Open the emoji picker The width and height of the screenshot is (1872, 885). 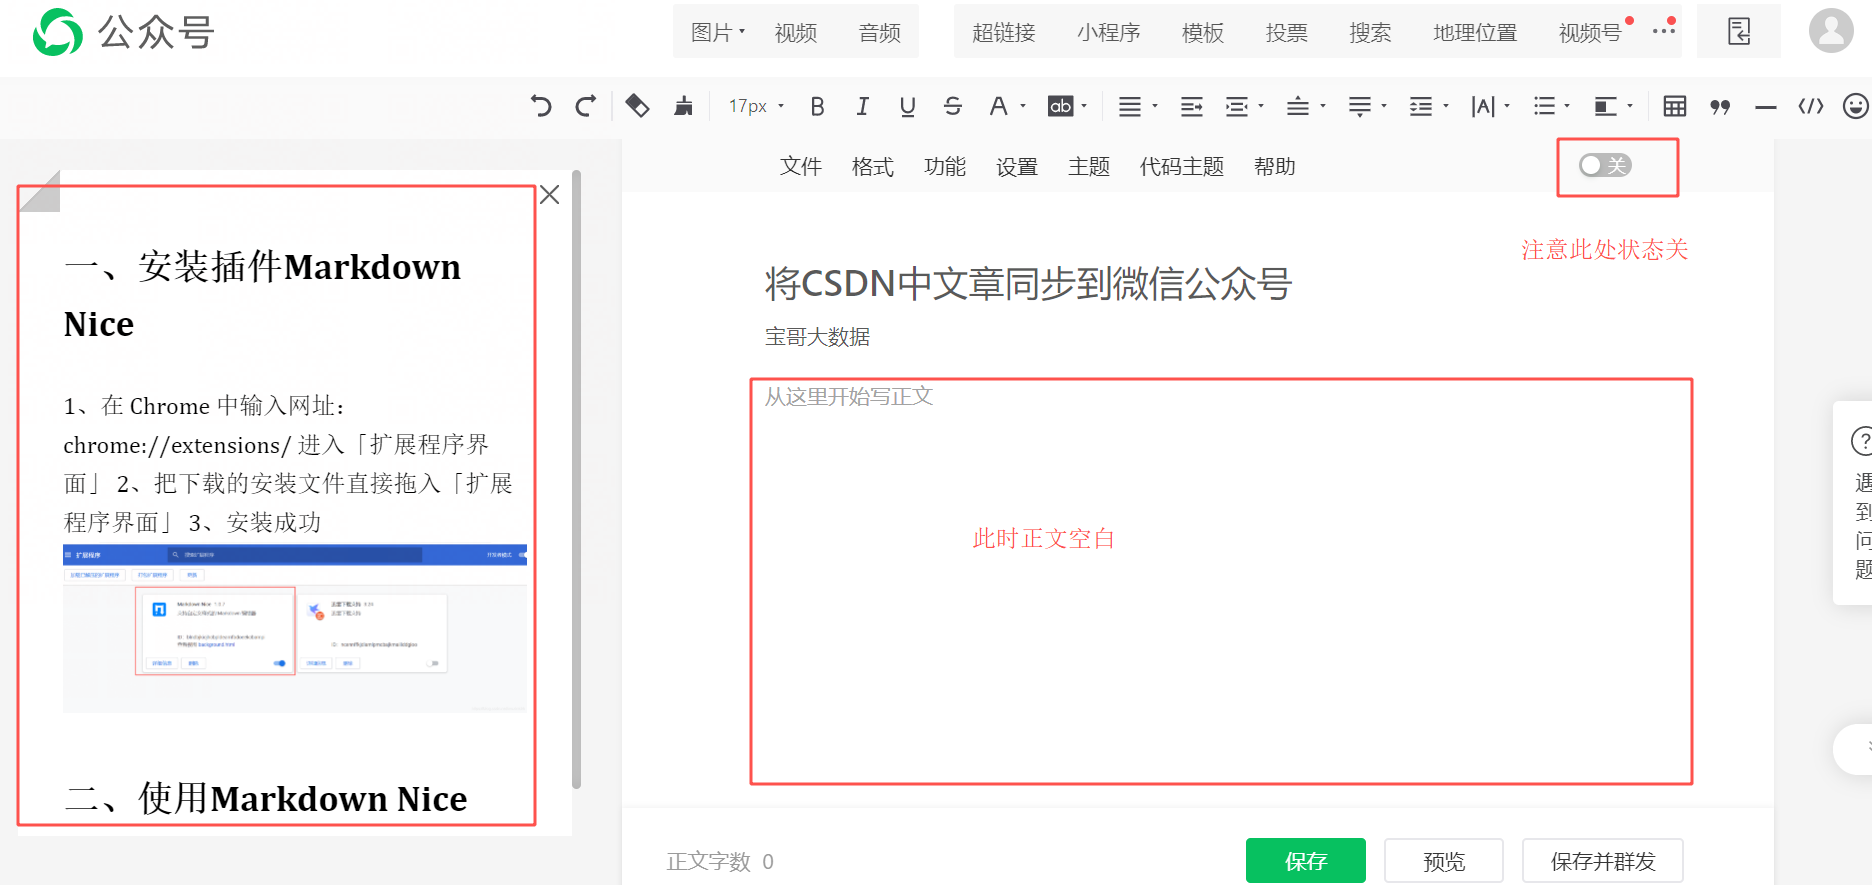click(1856, 106)
